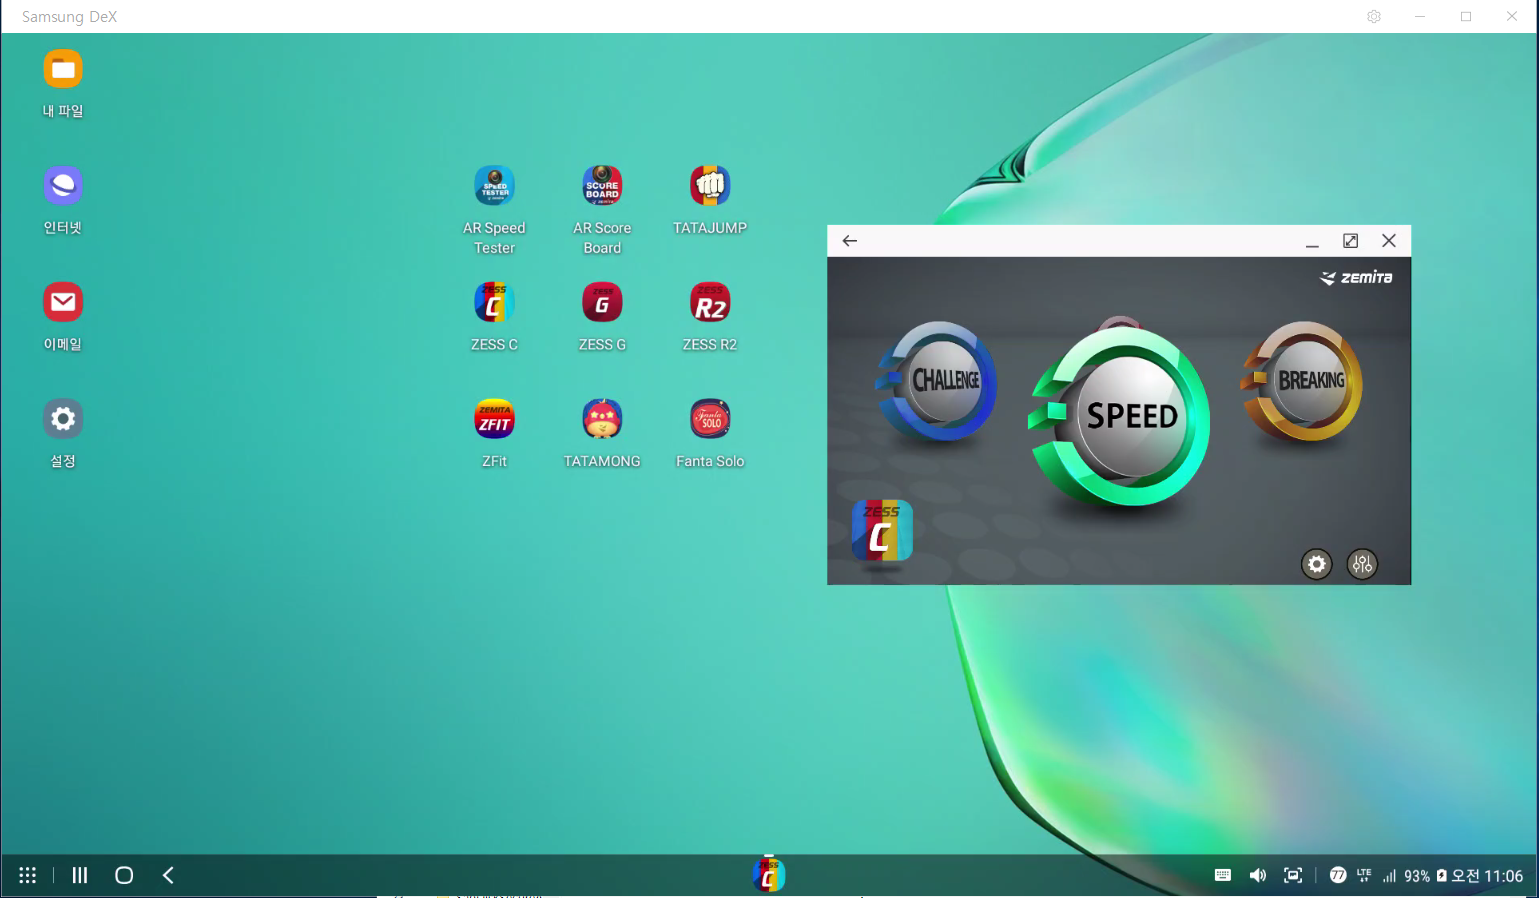Open the Settings gear desktop icon
Viewport: 1539px width, 898px height.
[x=63, y=418]
